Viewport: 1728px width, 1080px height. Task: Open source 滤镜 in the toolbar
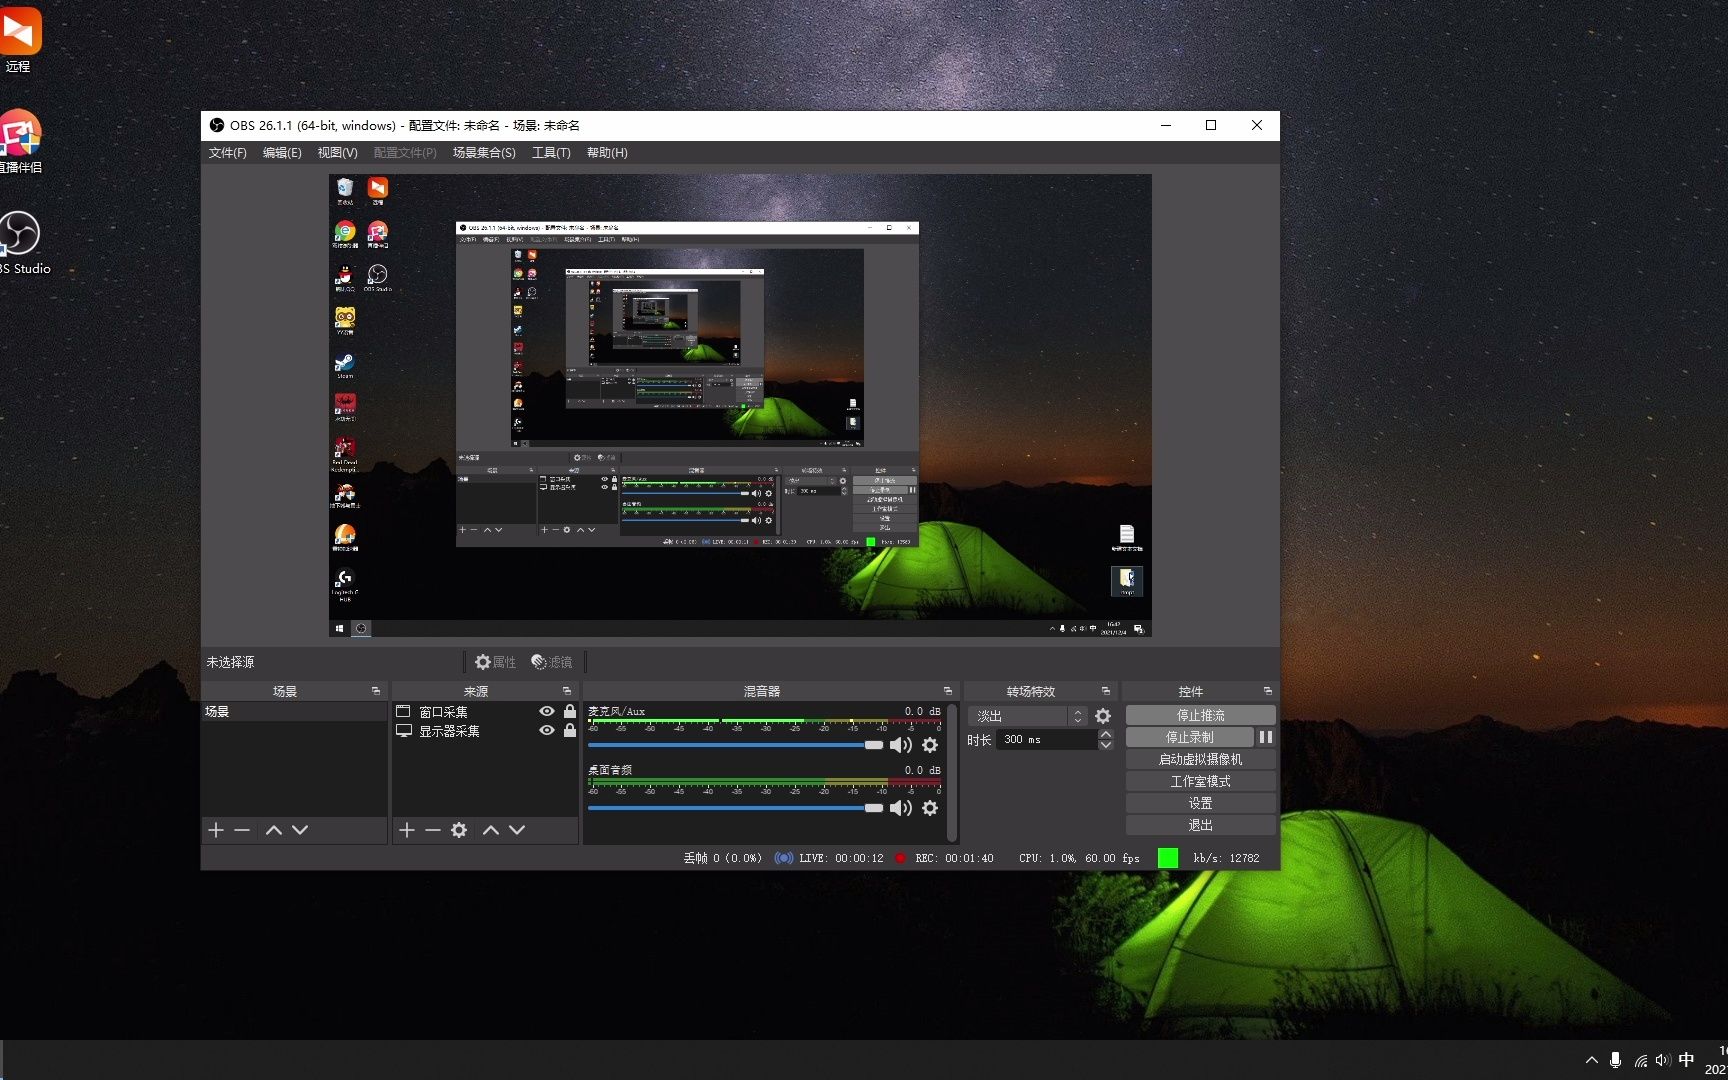tap(552, 662)
